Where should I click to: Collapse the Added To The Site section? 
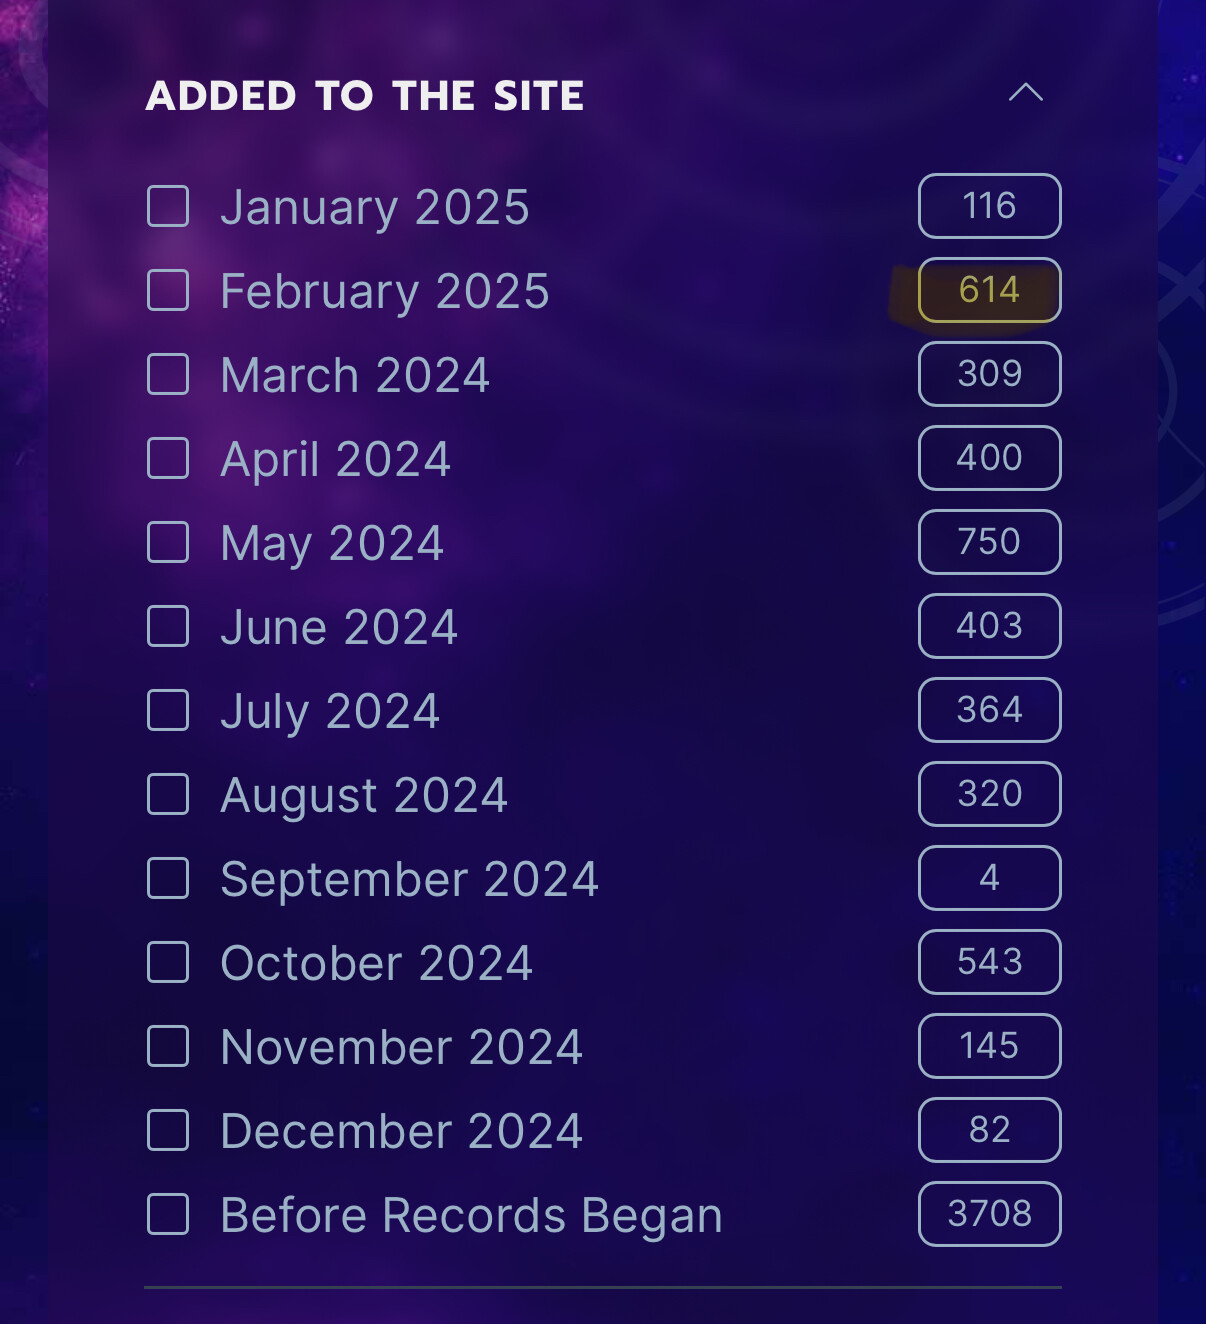[1025, 93]
